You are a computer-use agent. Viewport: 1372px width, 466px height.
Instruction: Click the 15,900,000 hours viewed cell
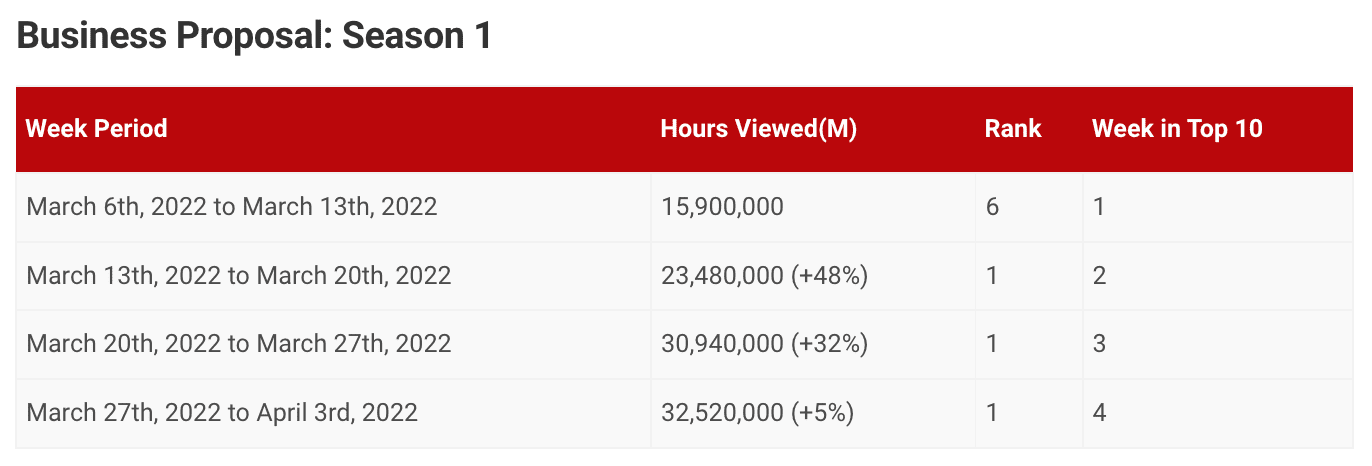[x=723, y=207]
